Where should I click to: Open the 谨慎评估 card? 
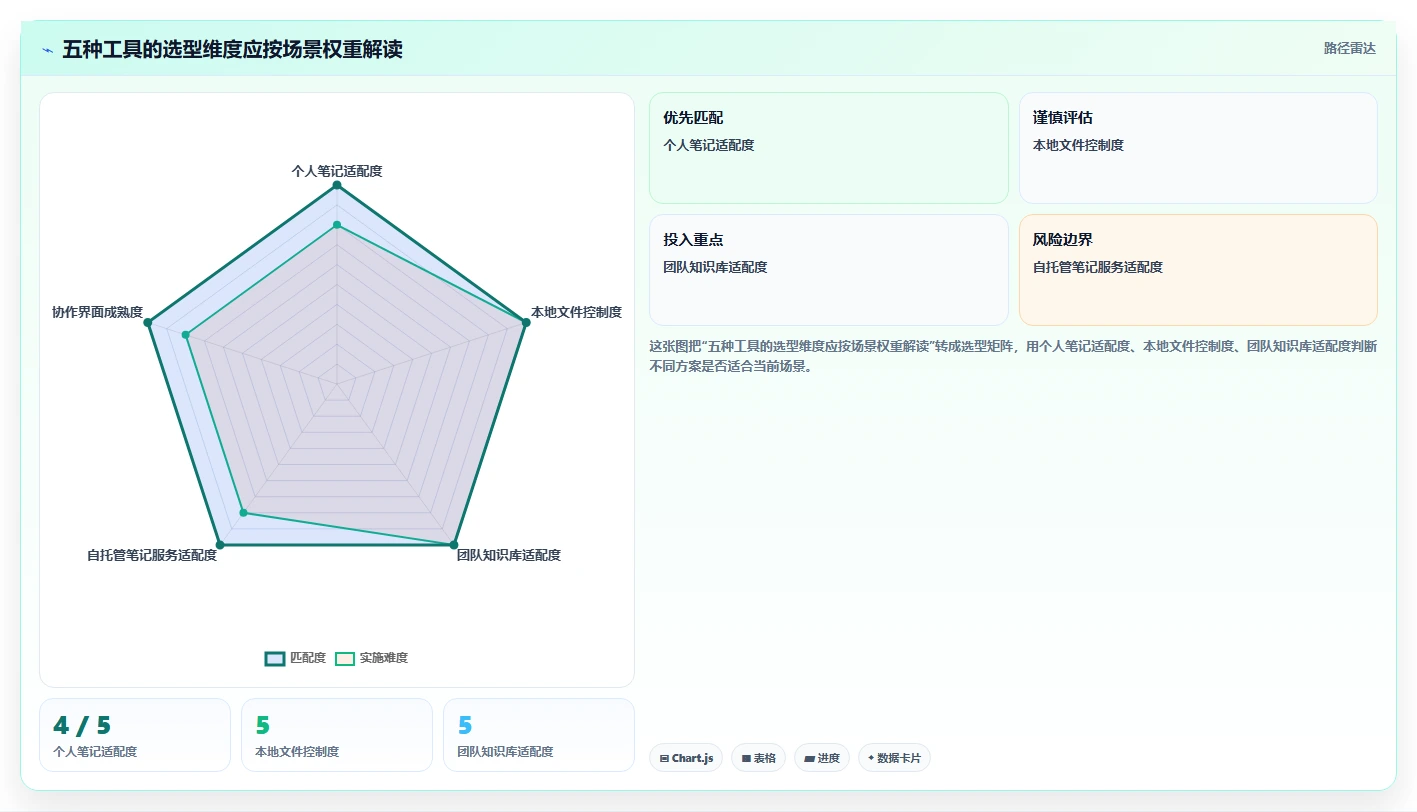click(1198, 148)
